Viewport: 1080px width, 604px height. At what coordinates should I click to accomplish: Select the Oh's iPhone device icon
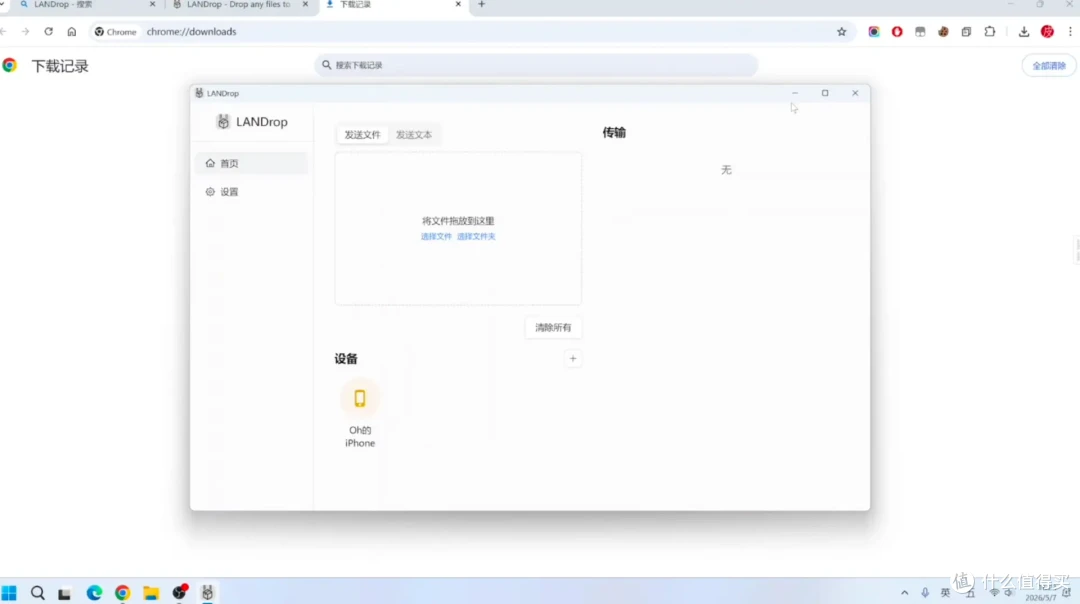click(360, 398)
